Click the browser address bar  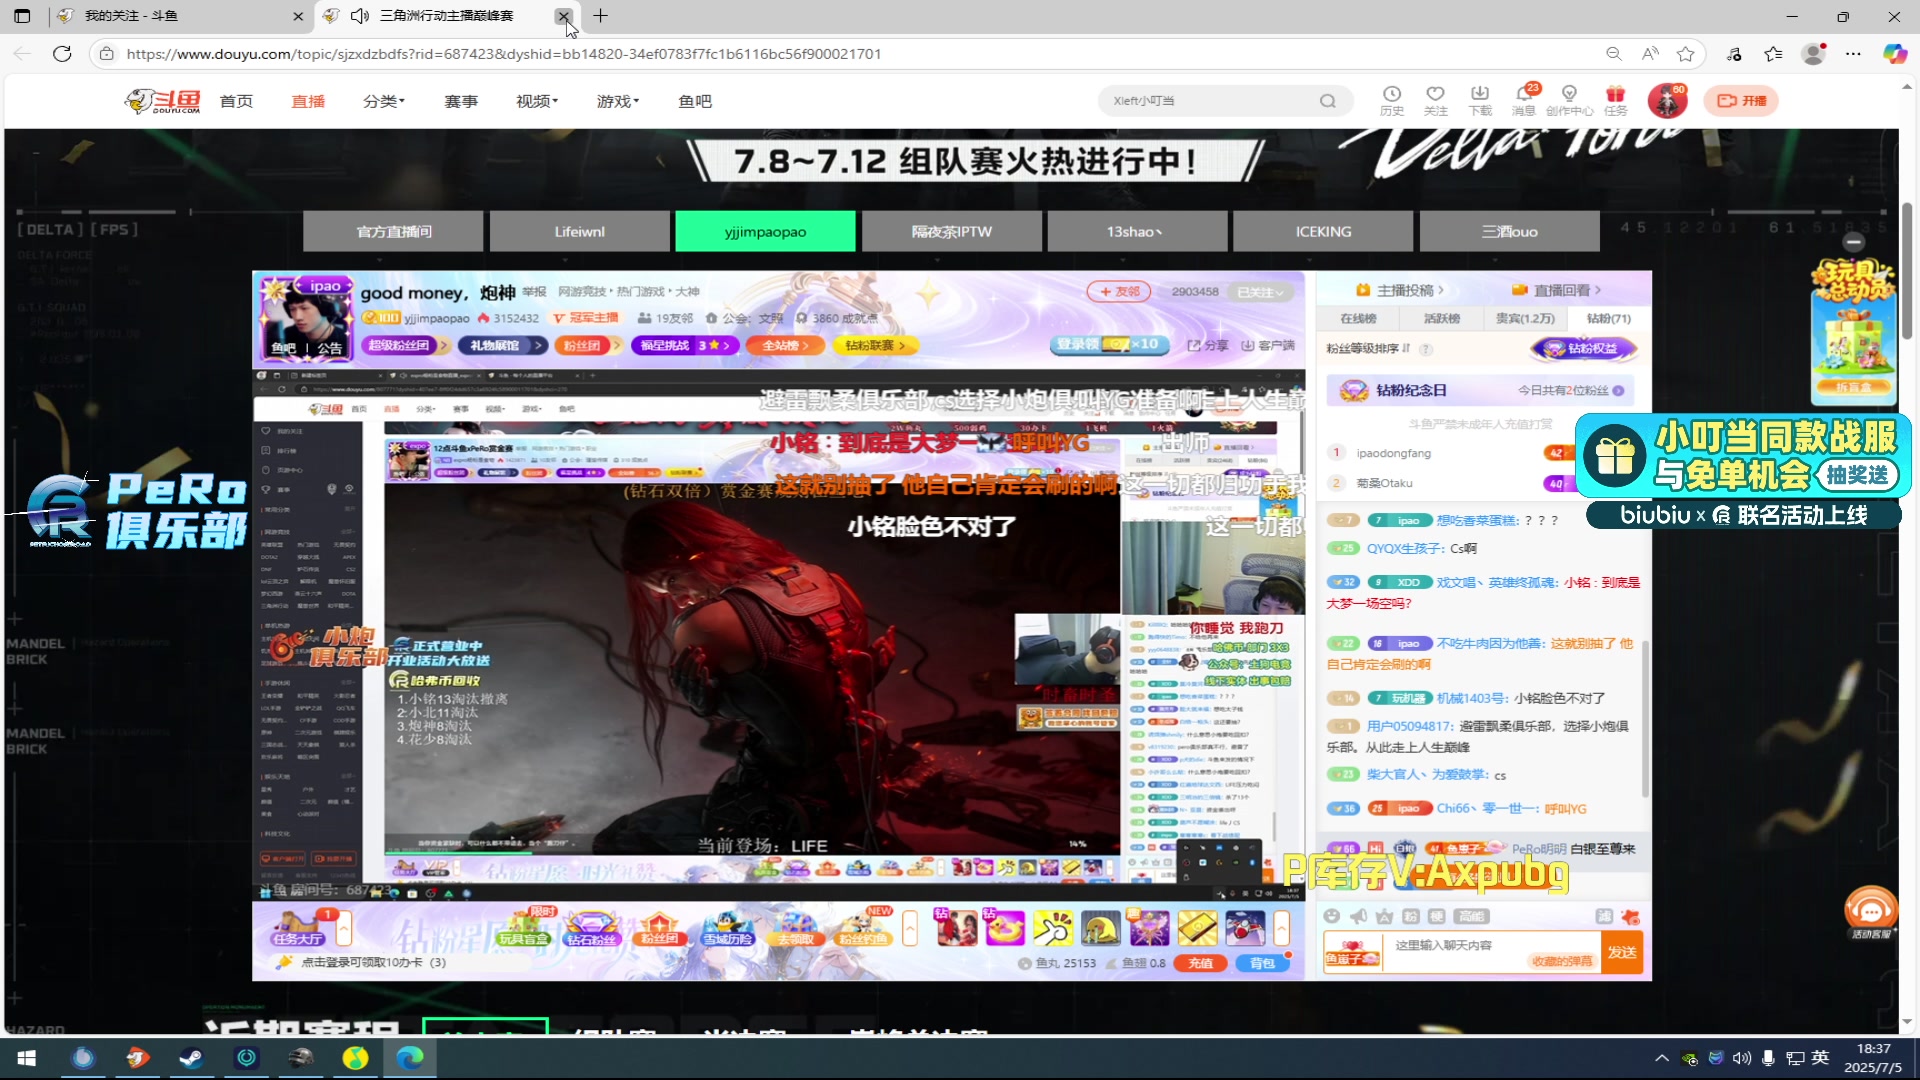pos(850,54)
